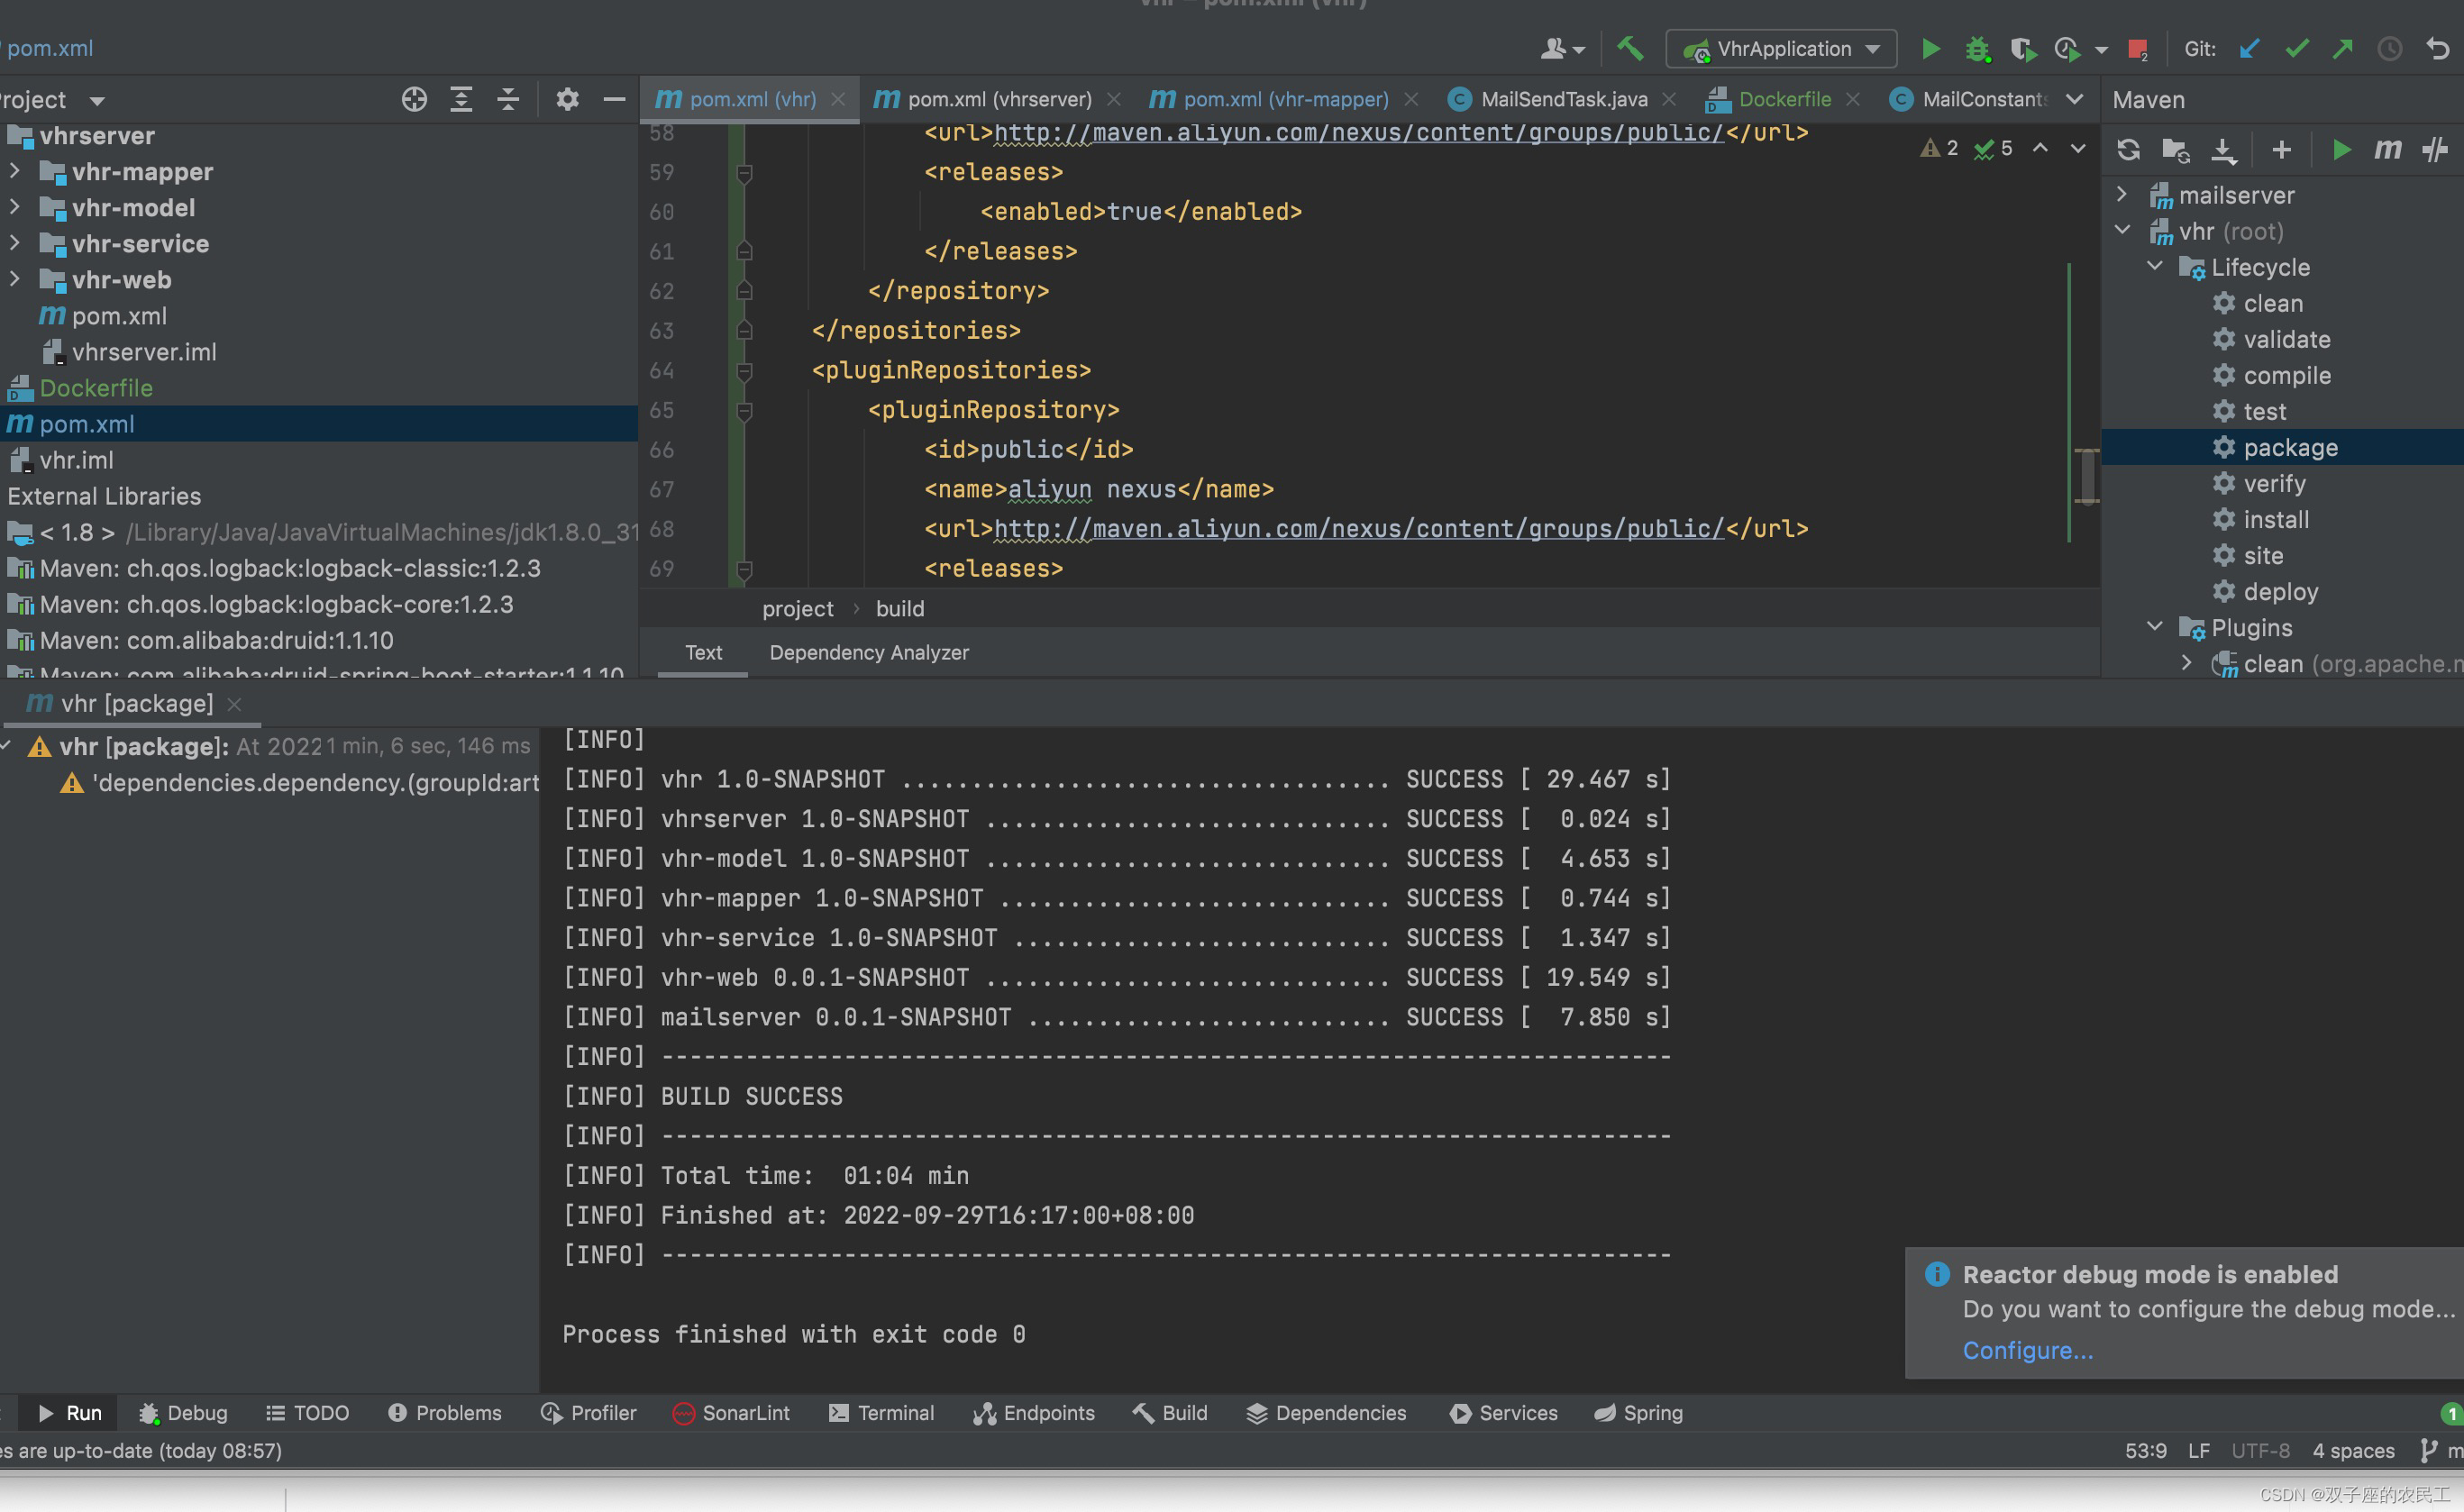
Task: Toggle Skip Tests mode in Maven panel
Action: (x=2437, y=150)
